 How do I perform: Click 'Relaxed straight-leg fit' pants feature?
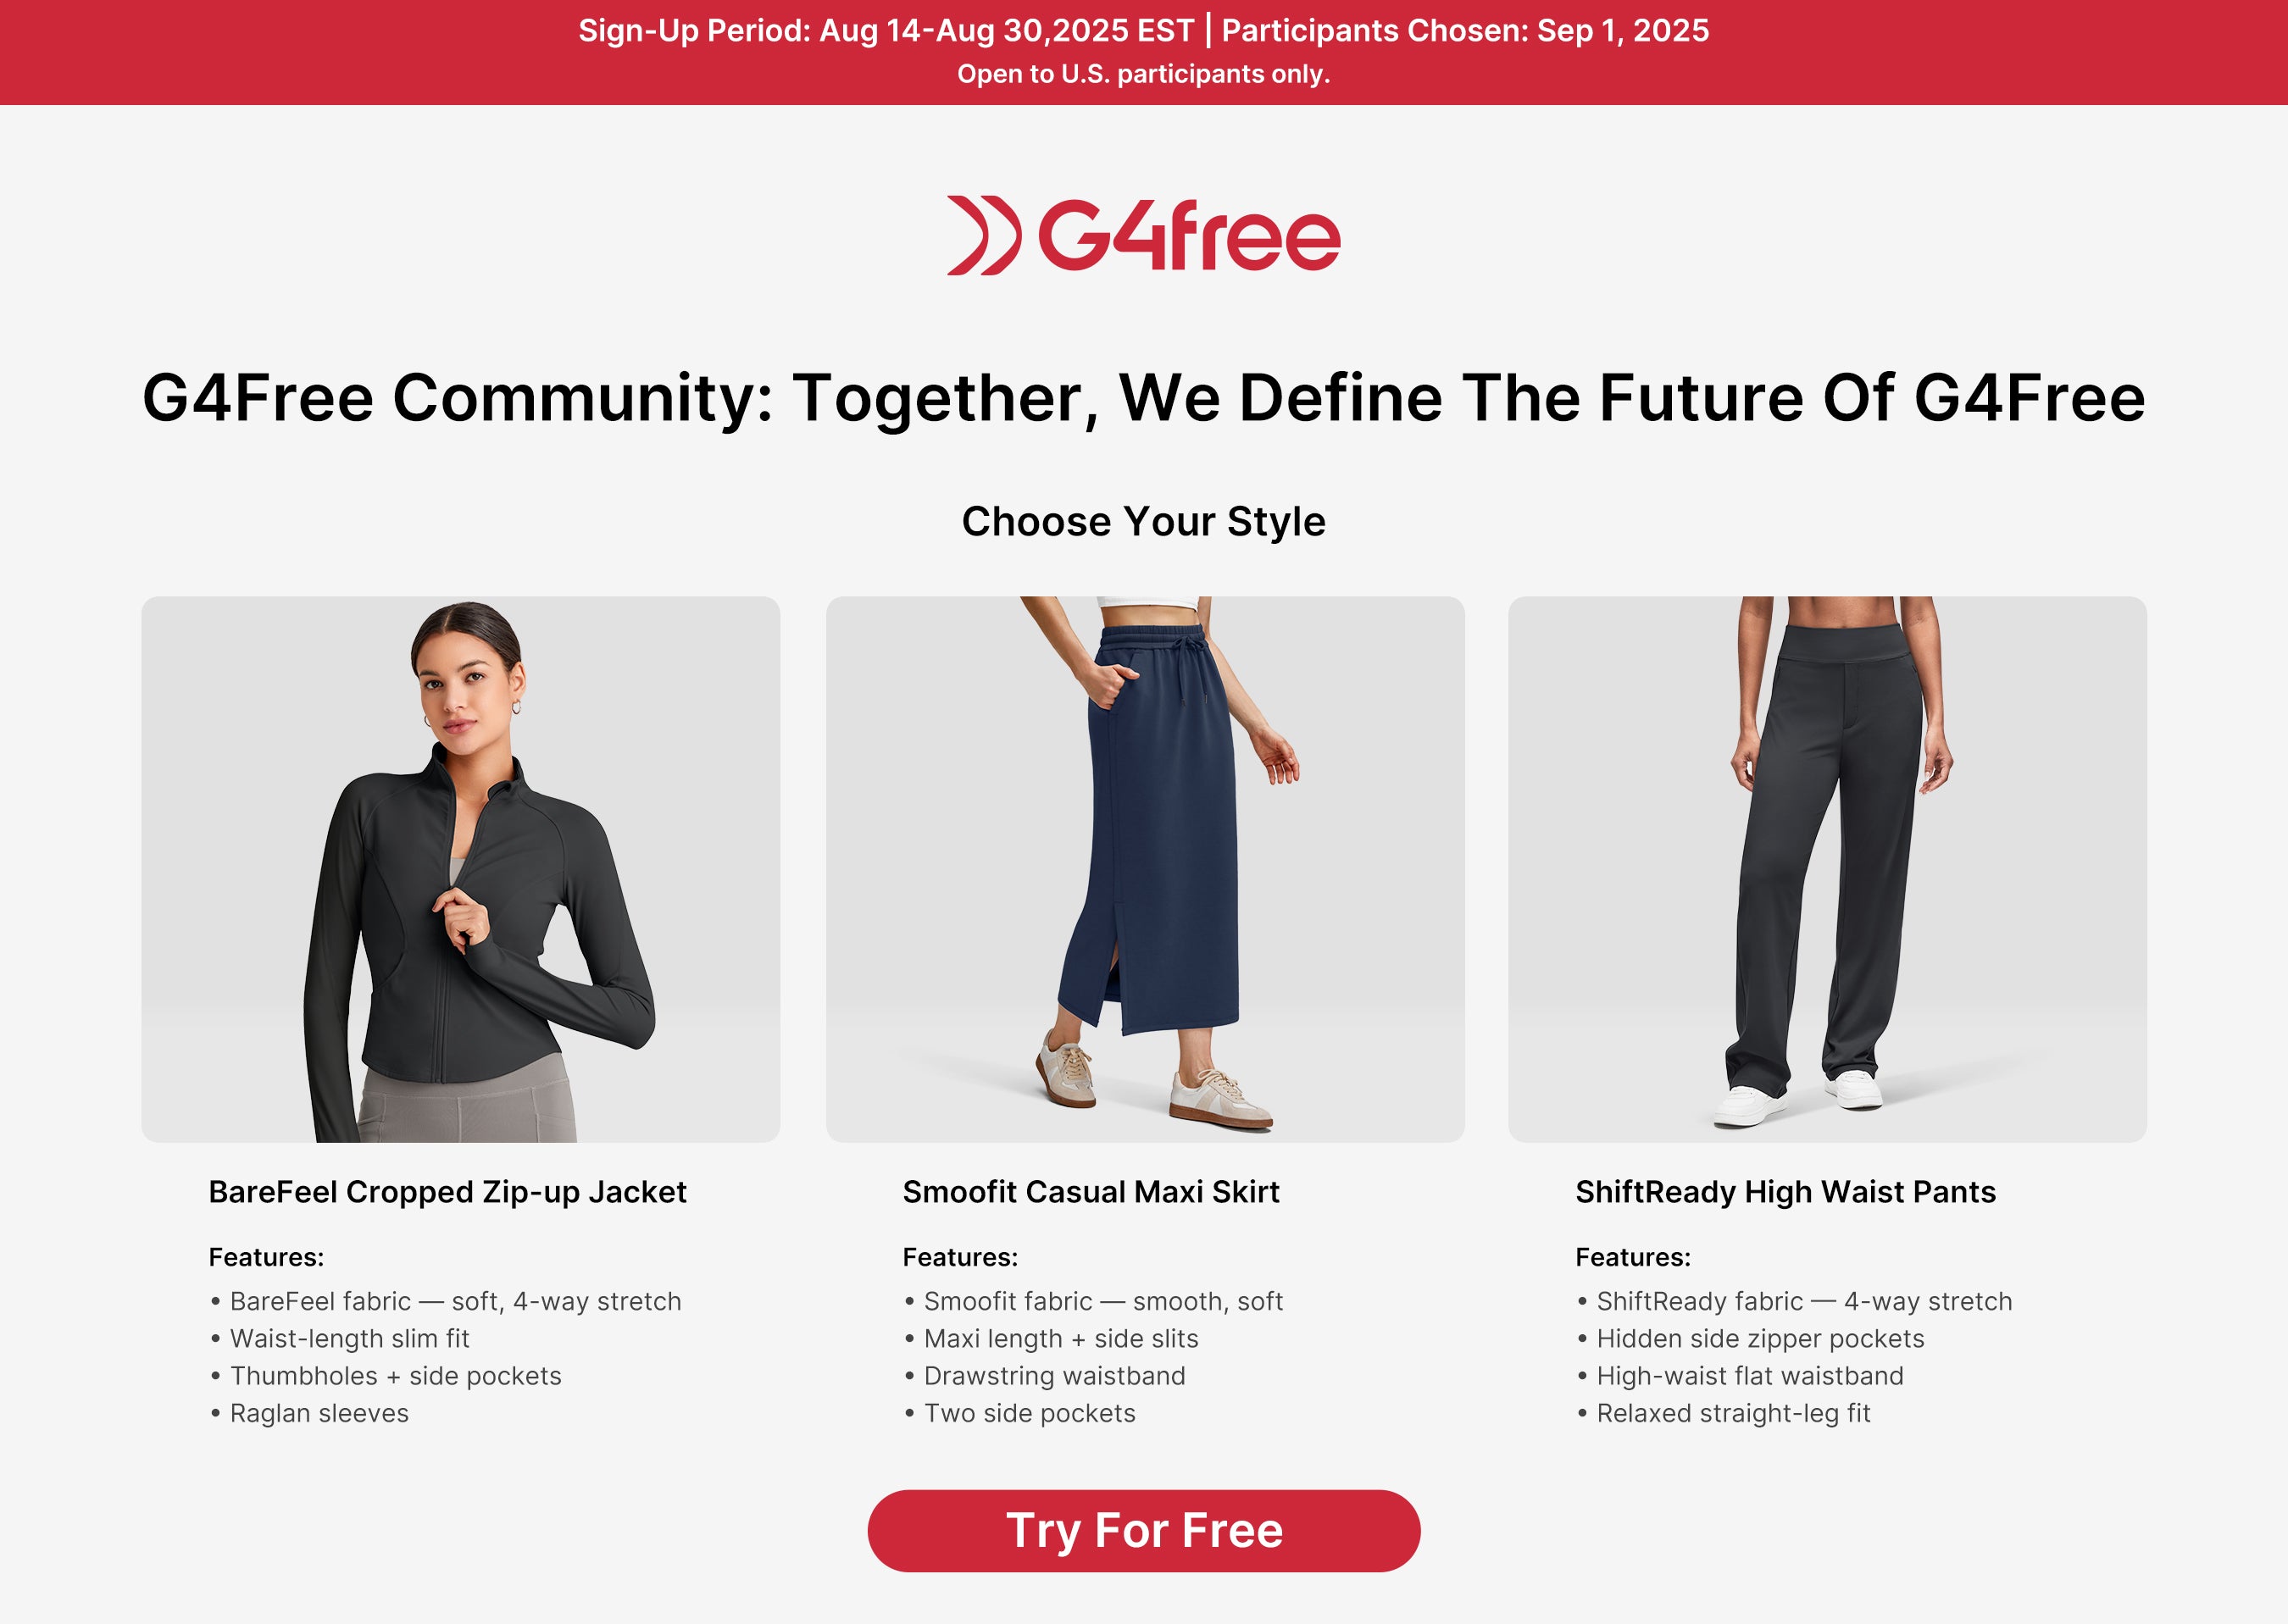pos(1733,1413)
